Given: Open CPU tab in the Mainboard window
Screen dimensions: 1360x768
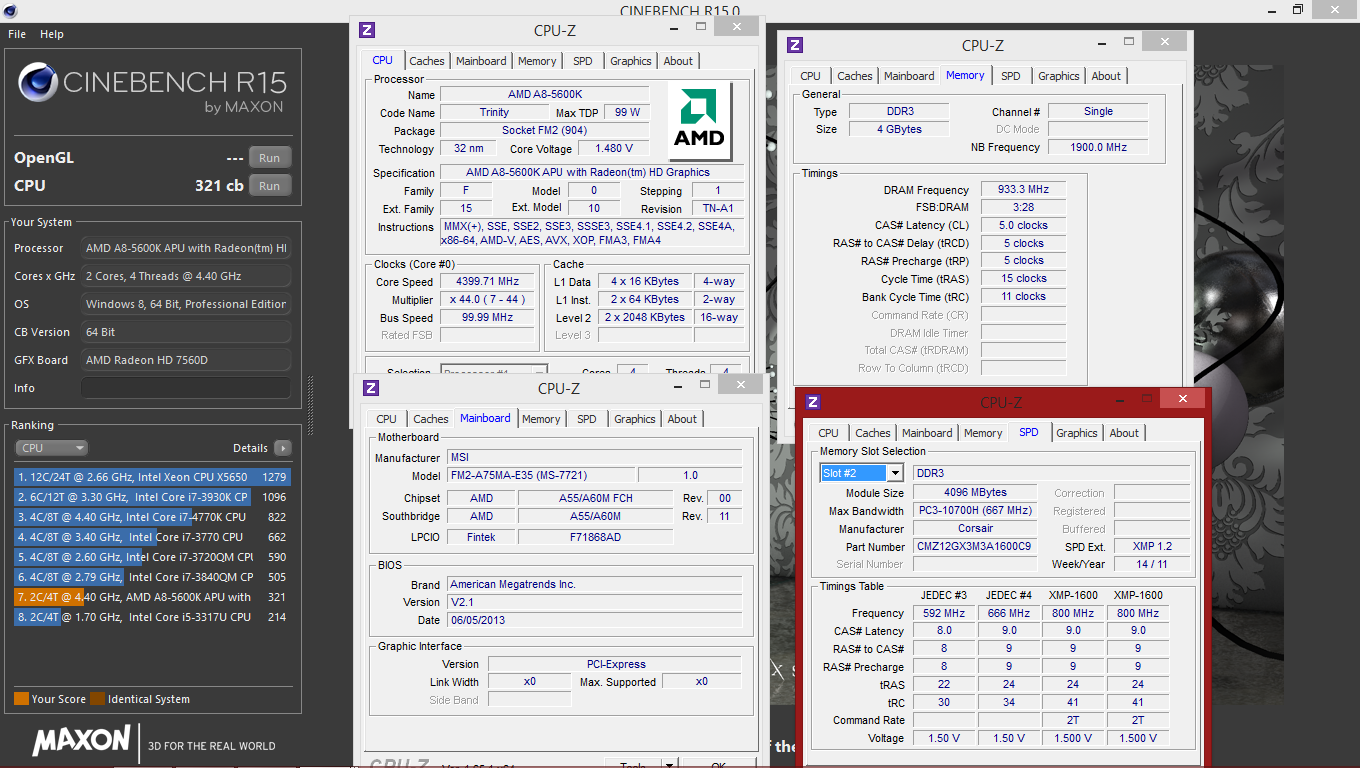Looking at the screenshot, I should click(387, 419).
